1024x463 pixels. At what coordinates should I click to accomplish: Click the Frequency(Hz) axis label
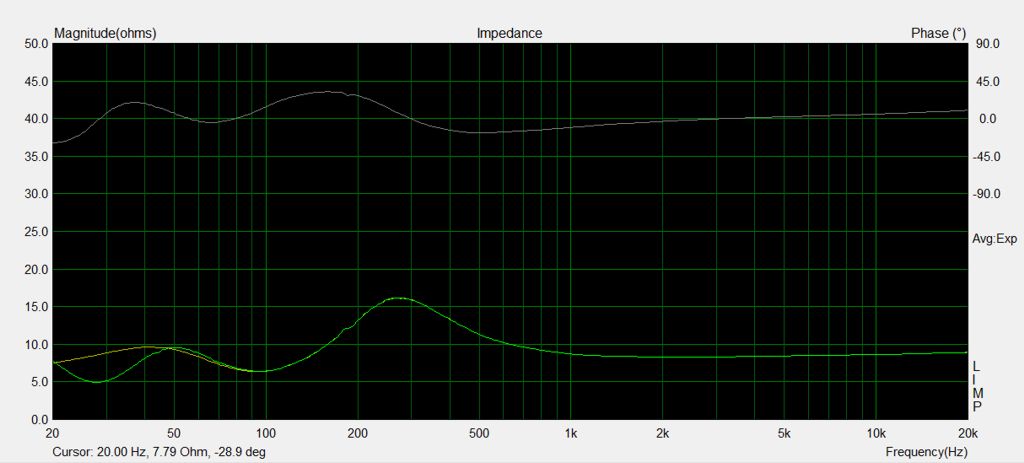coord(926,452)
